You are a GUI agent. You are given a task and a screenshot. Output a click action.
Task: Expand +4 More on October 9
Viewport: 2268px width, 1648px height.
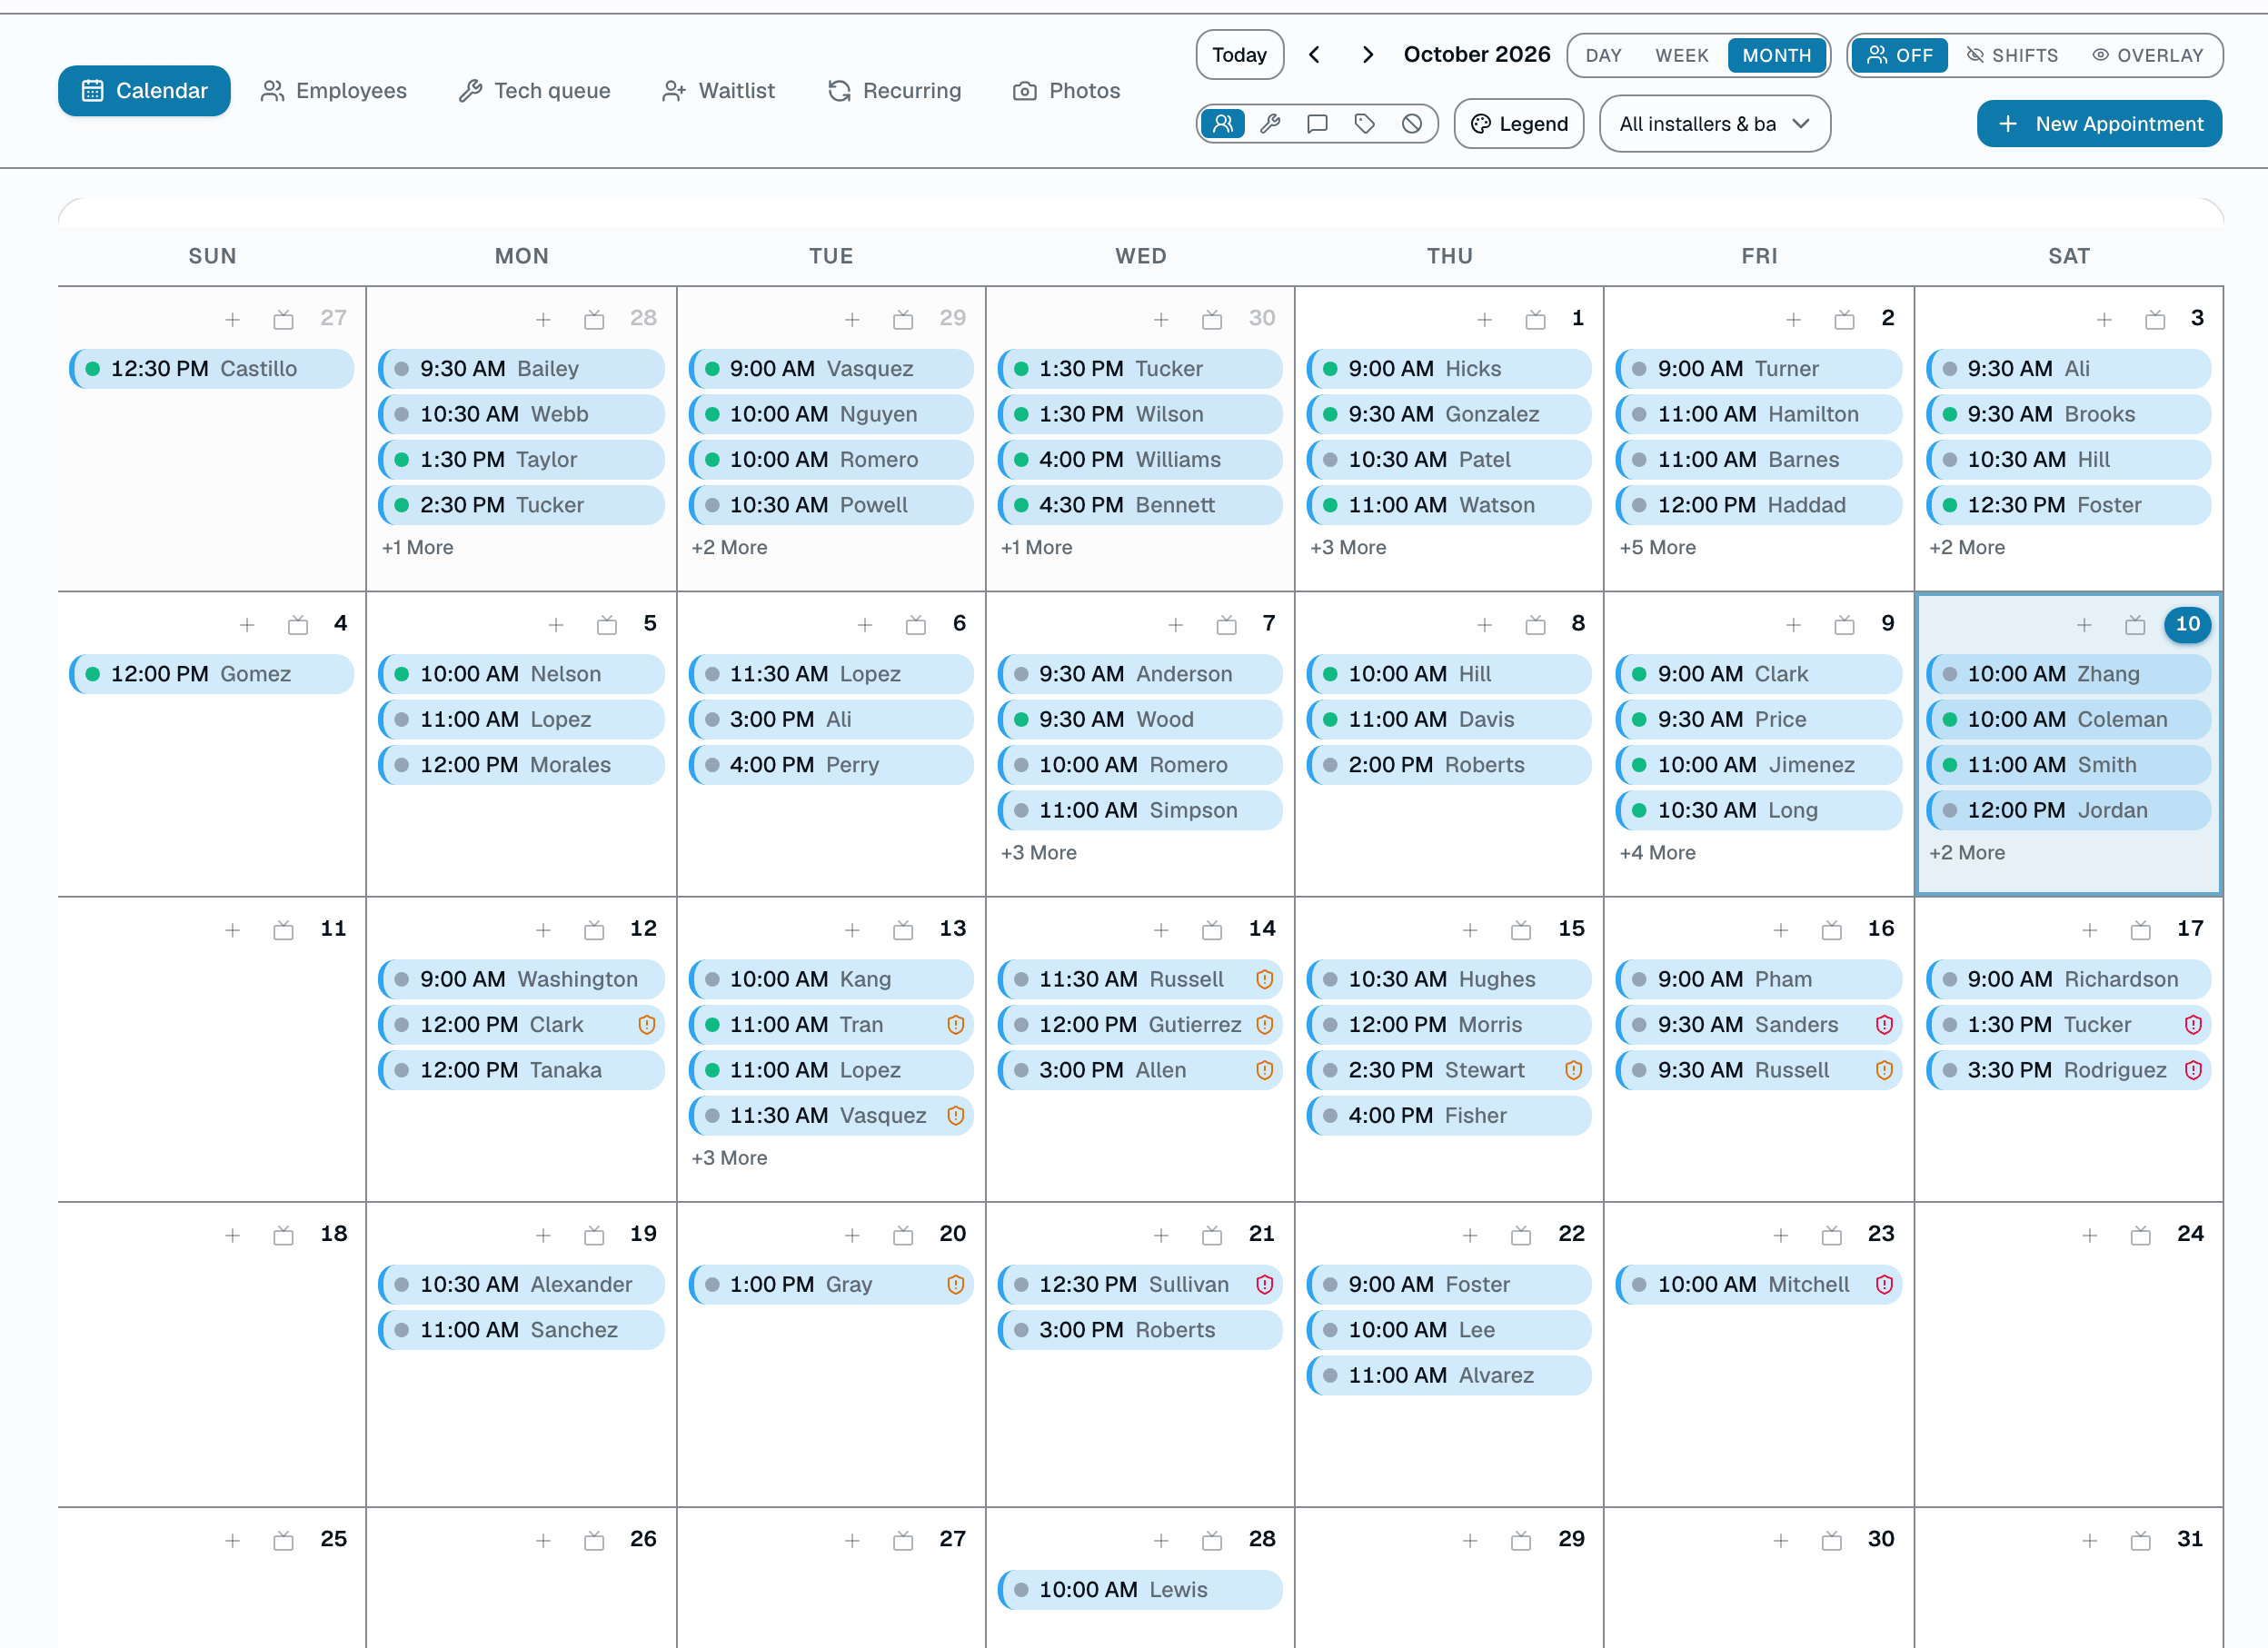(x=1657, y=853)
